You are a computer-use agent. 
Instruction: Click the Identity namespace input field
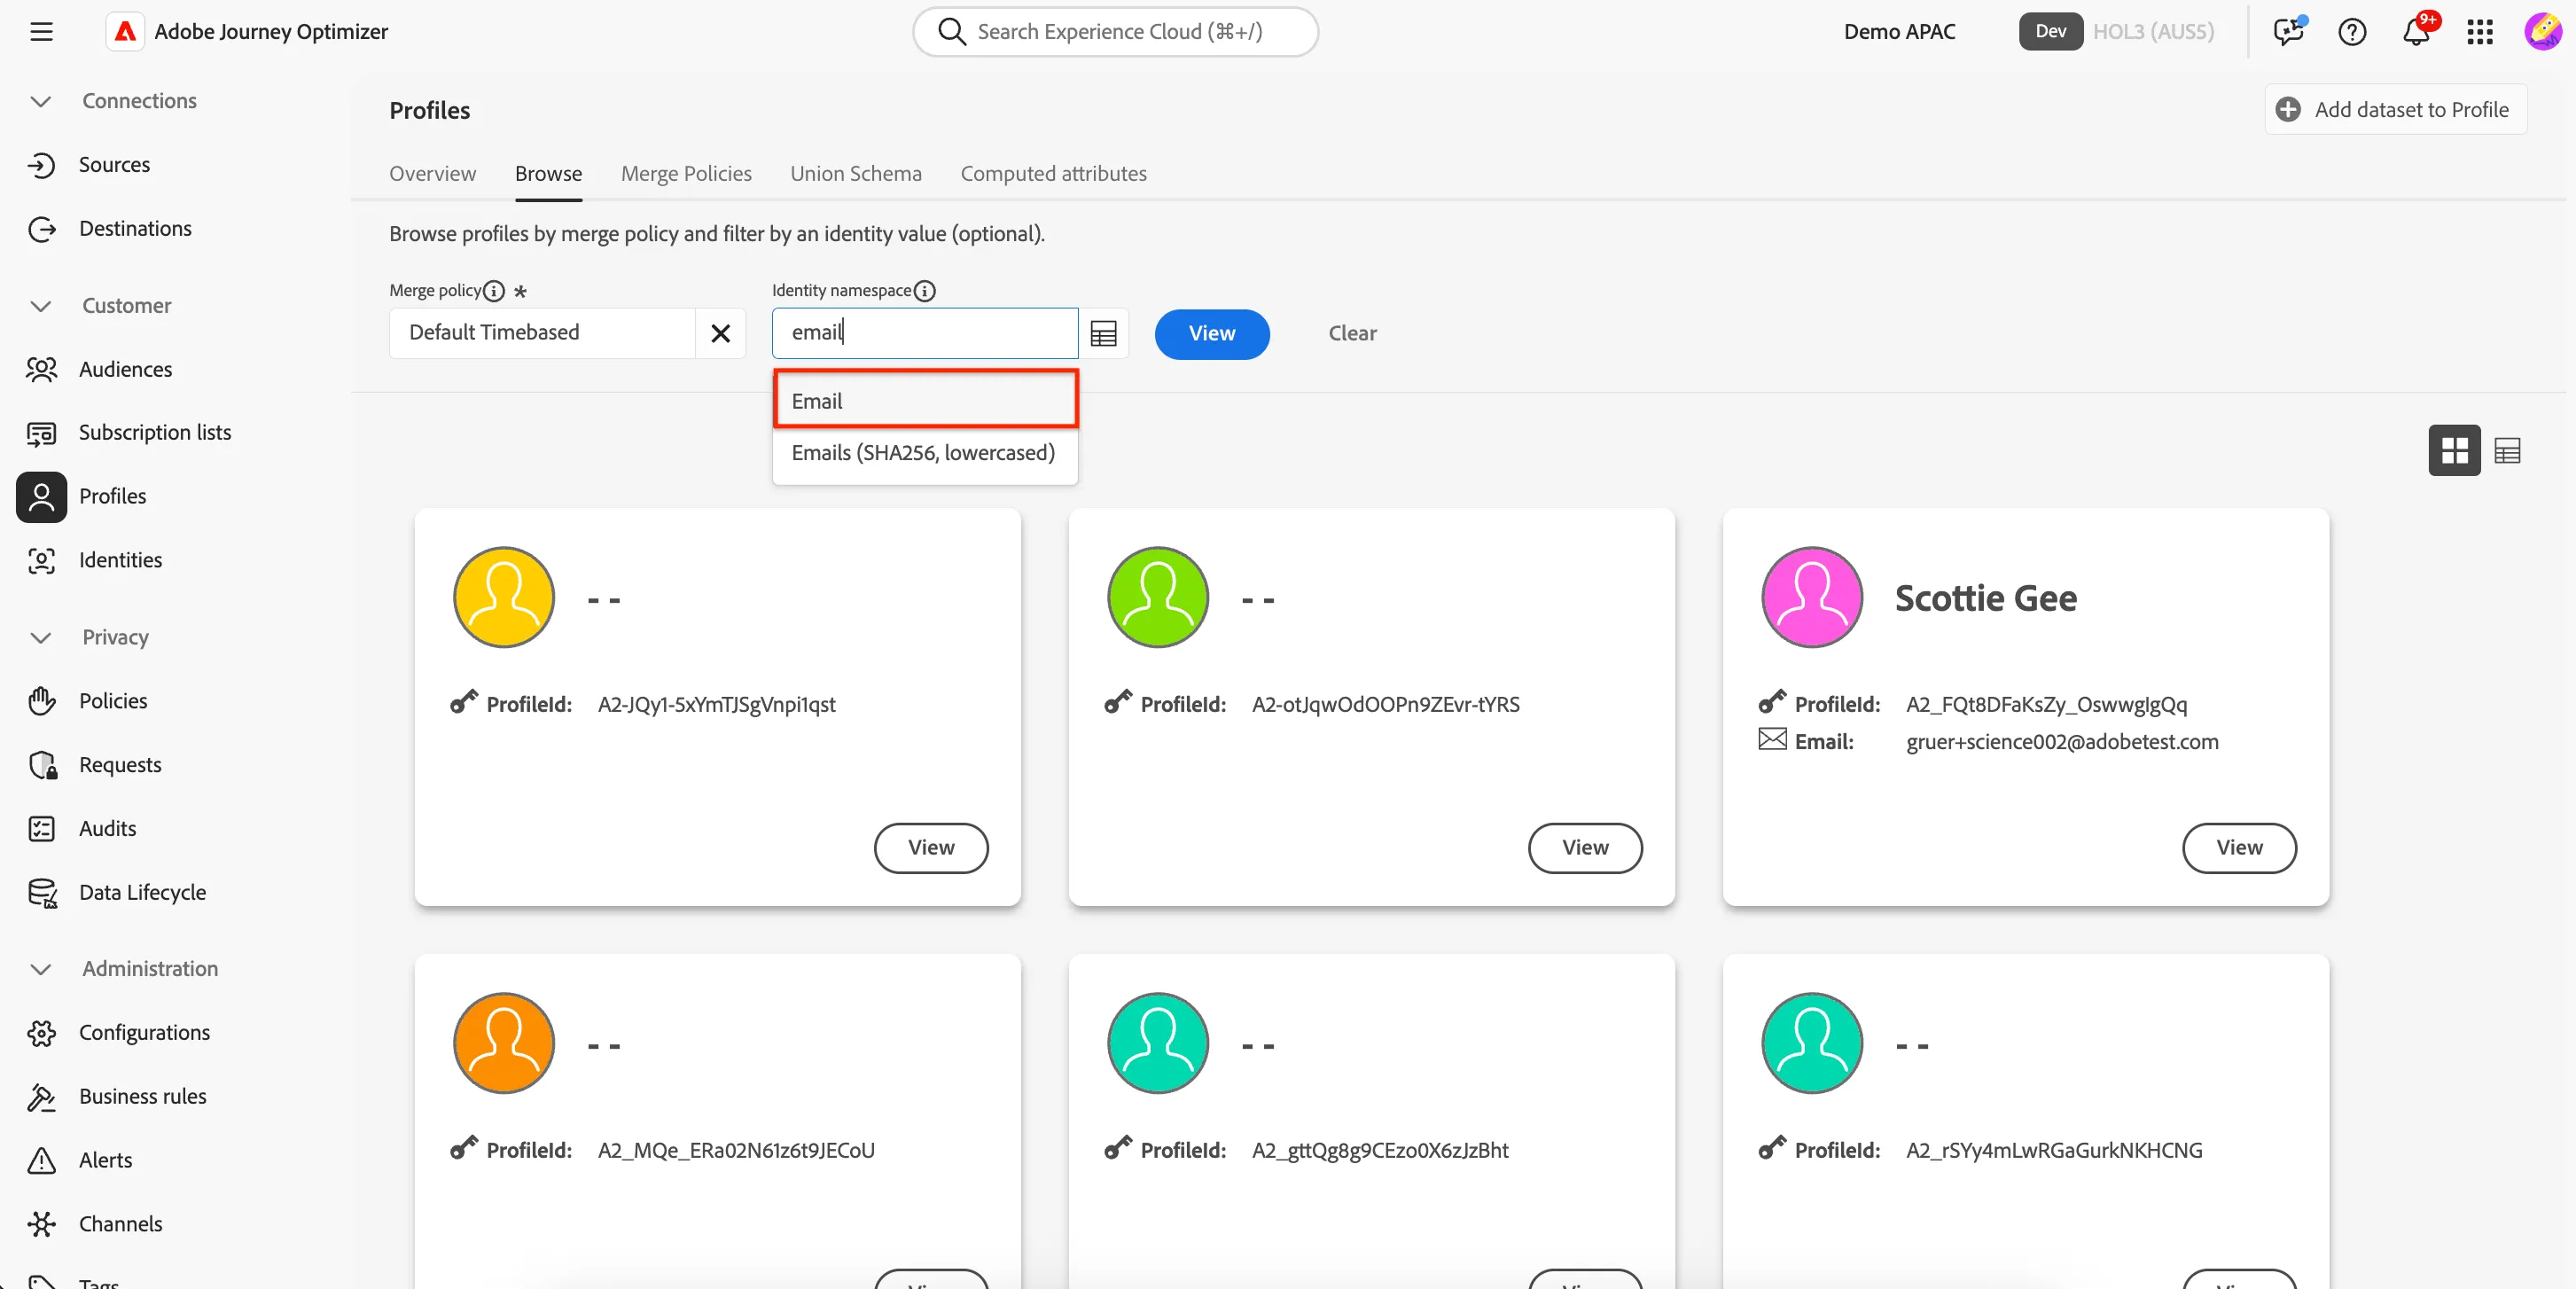tap(925, 333)
